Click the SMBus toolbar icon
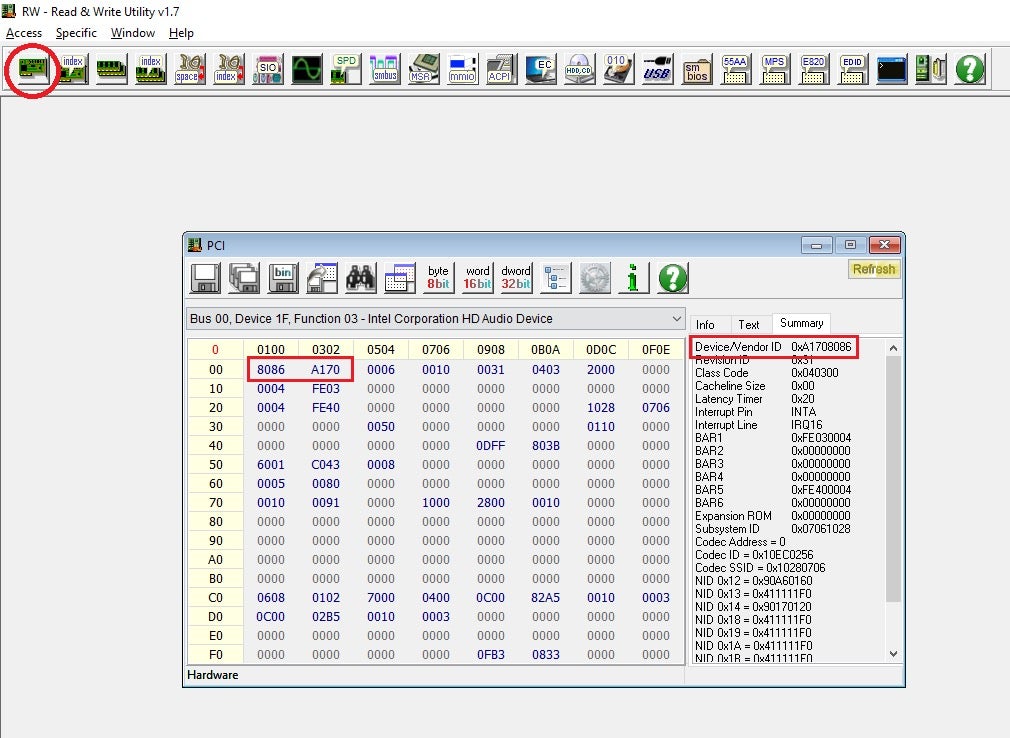Image resolution: width=1010 pixels, height=738 pixels. pos(385,69)
